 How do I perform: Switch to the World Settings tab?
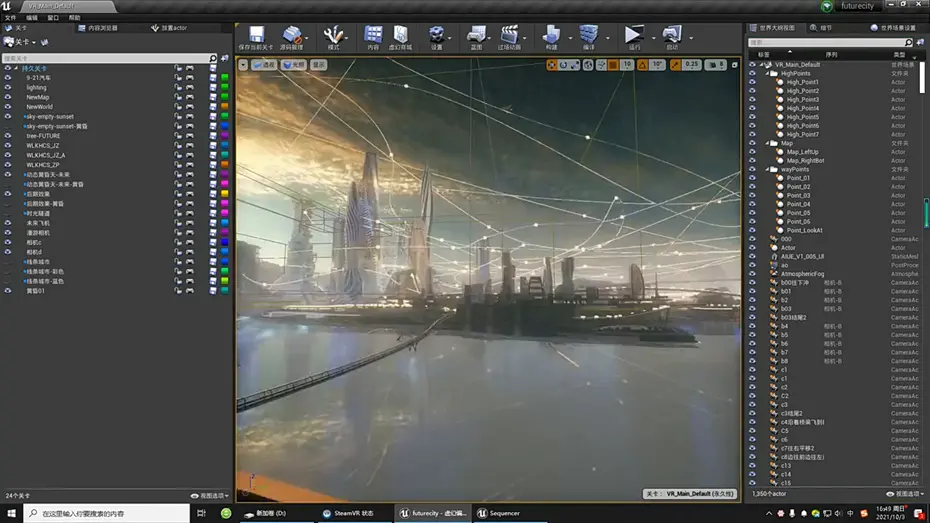tap(894, 28)
